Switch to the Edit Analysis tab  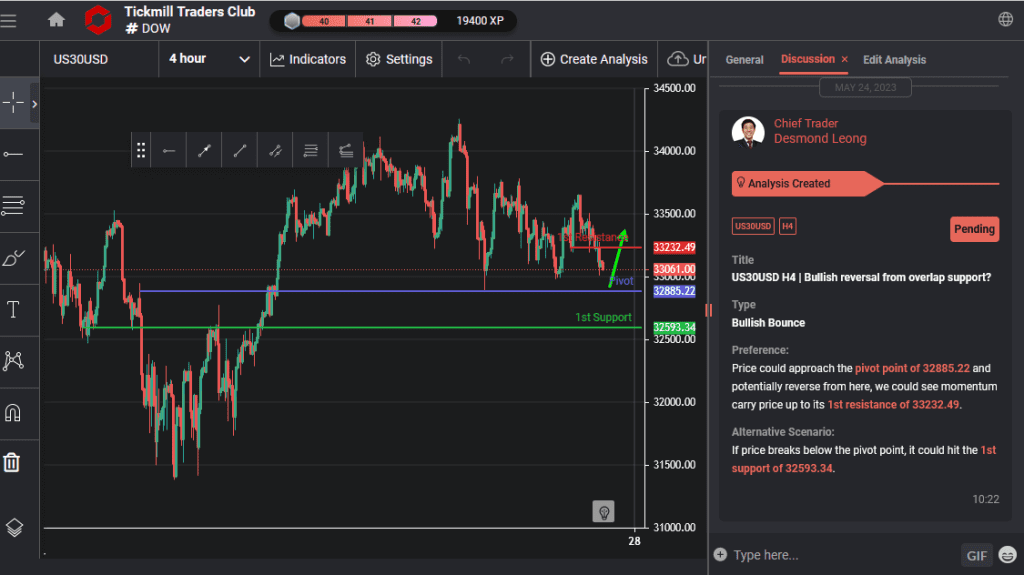click(894, 59)
